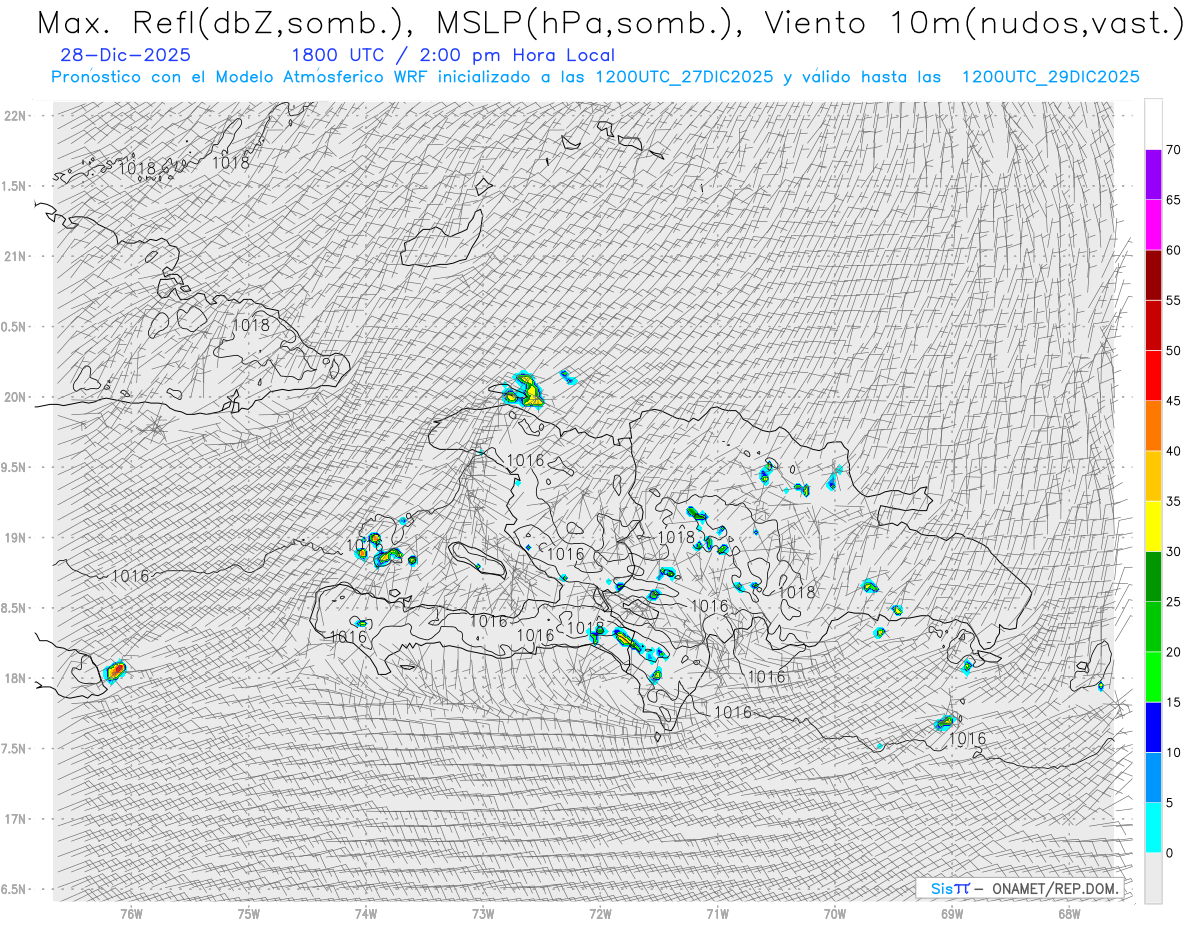The image size is (1200, 927).
Task: Click the '21N' latitude label
Action: [17, 256]
